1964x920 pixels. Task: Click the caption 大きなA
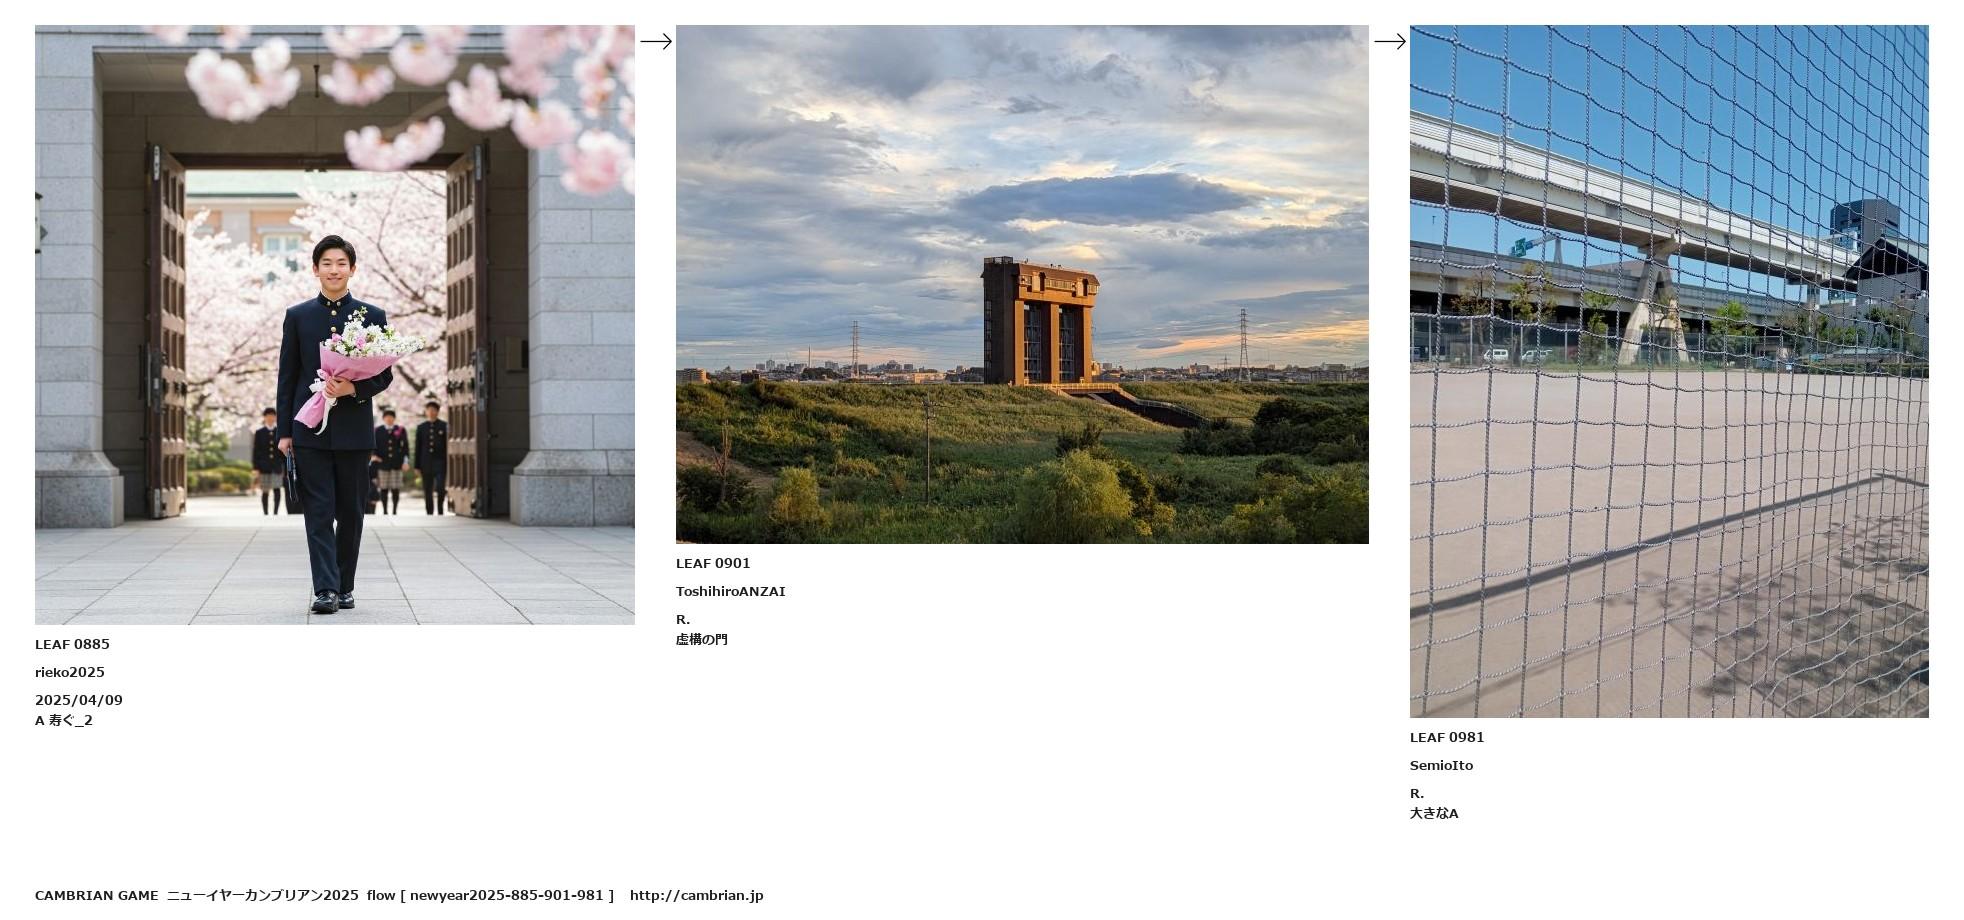(1434, 813)
